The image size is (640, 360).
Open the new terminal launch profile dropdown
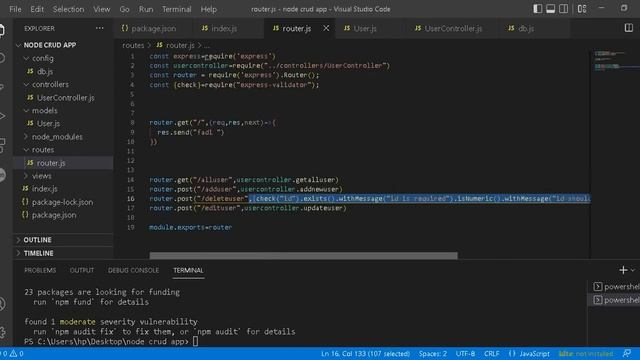[633, 270]
